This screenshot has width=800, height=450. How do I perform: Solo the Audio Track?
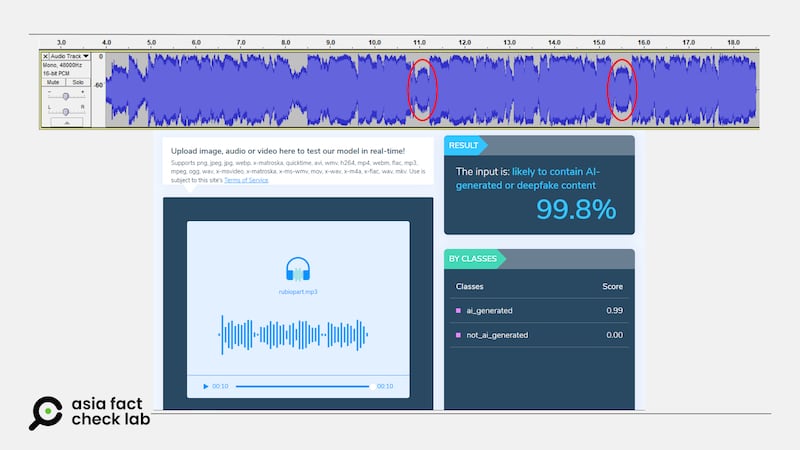(77, 82)
